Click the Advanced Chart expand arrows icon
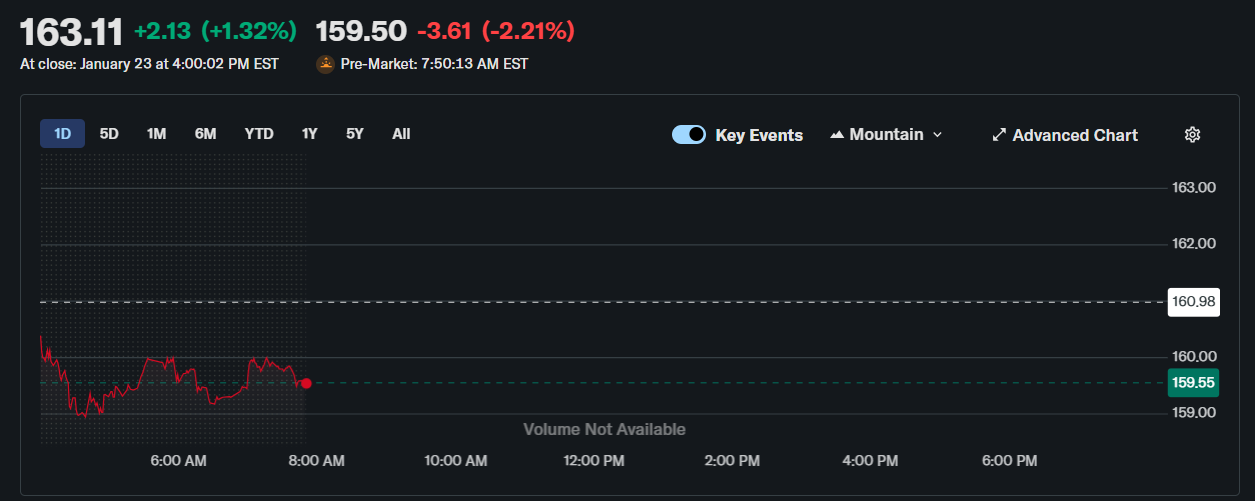 pyautogui.click(x=998, y=135)
